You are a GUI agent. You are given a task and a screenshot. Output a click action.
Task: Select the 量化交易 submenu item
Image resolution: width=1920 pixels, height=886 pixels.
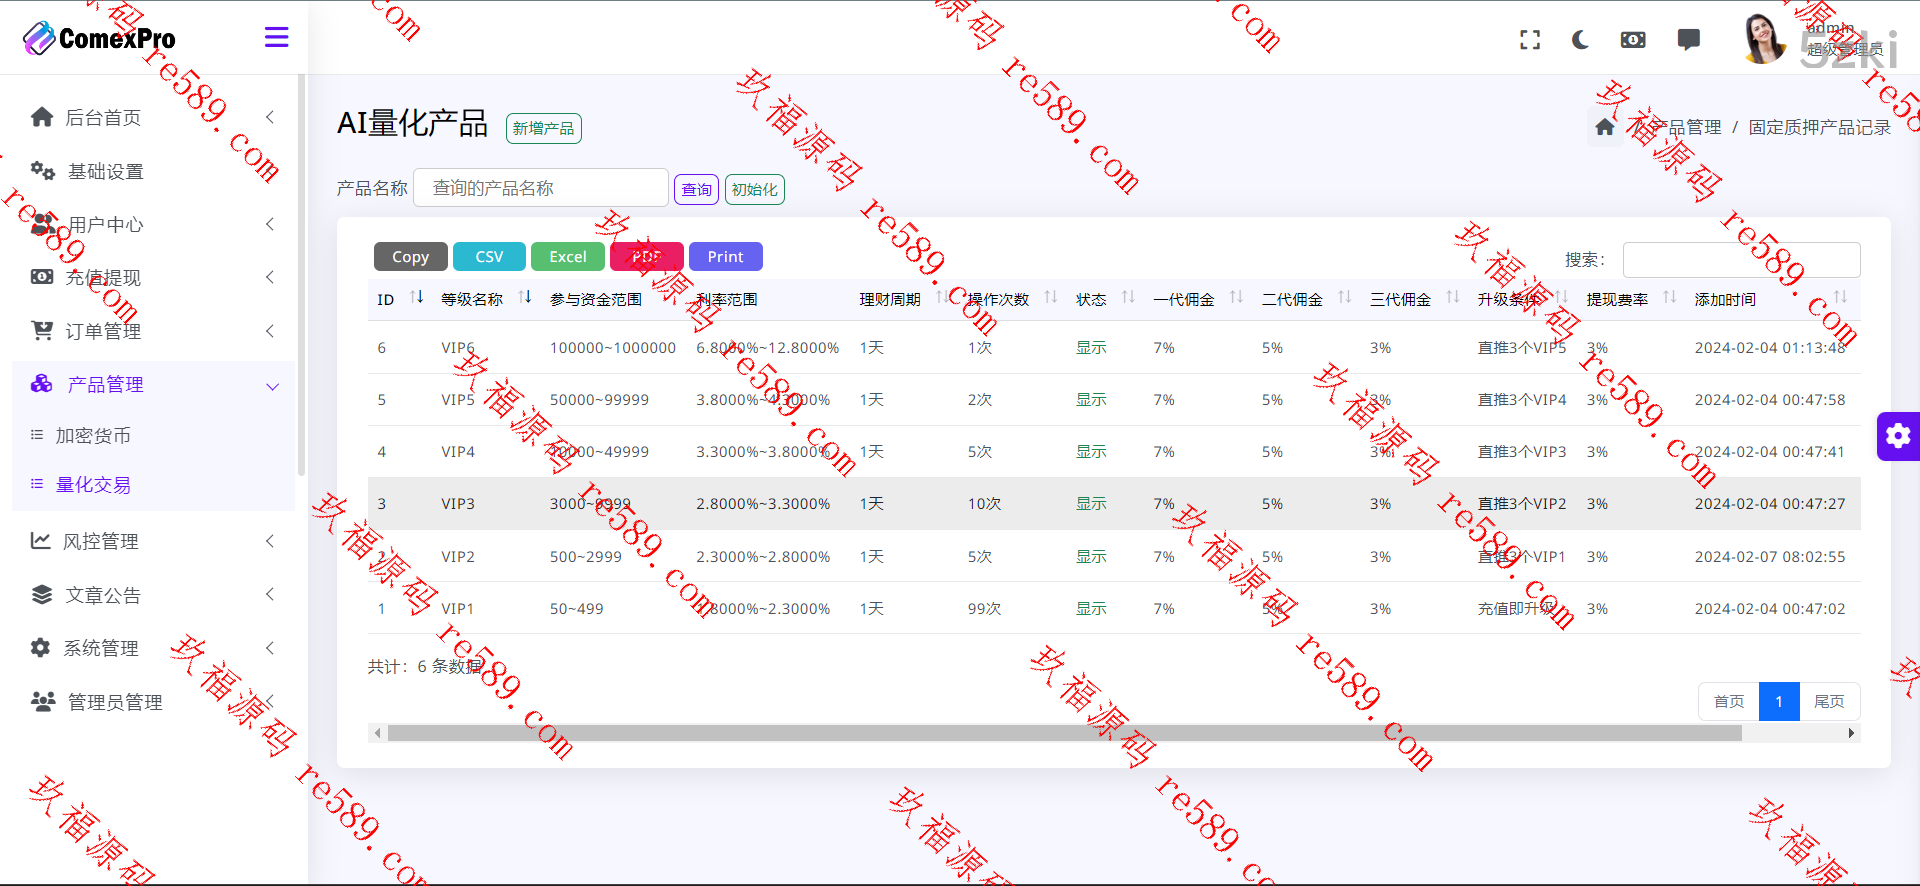93,485
